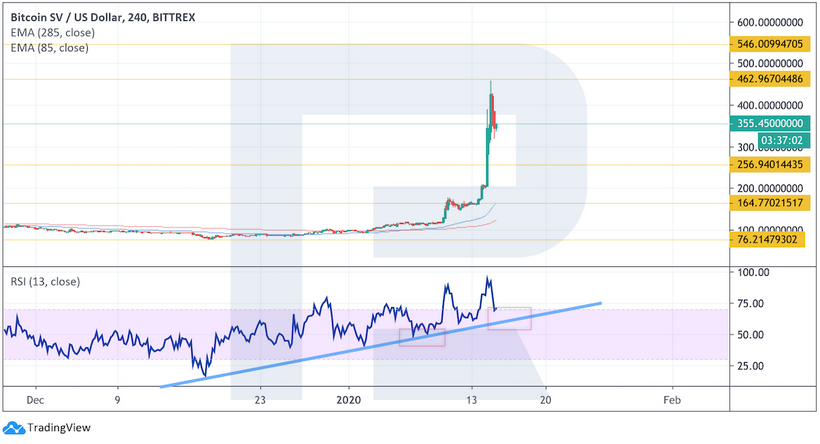
Task: Click the TradingView cloud logo icon
Action: coord(14,427)
